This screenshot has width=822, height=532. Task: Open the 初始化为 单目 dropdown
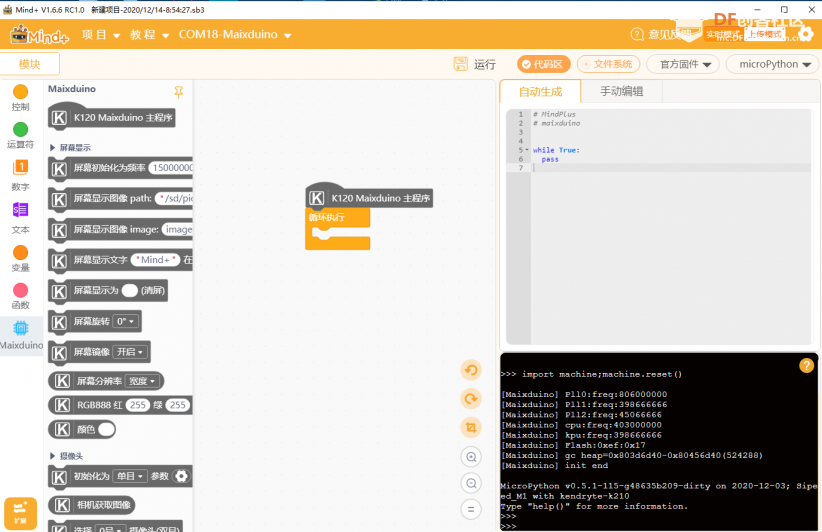(x=130, y=476)
